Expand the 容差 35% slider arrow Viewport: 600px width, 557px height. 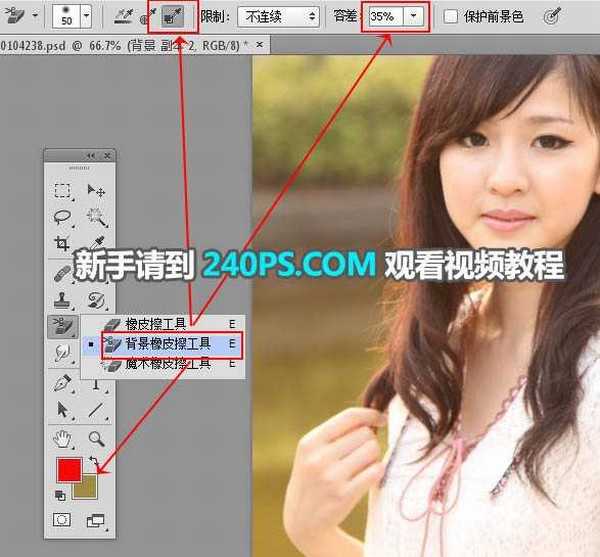pos(415,17)
